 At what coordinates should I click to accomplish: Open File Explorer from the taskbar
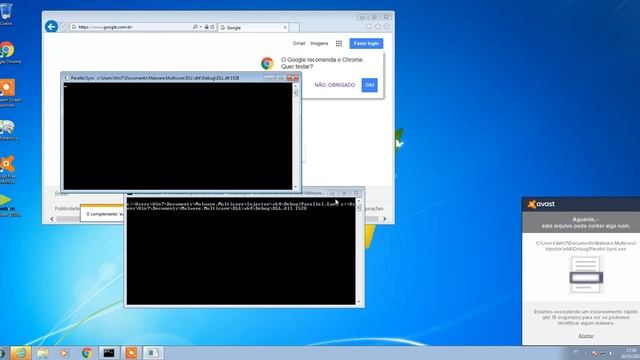click(x=42, y=353)
